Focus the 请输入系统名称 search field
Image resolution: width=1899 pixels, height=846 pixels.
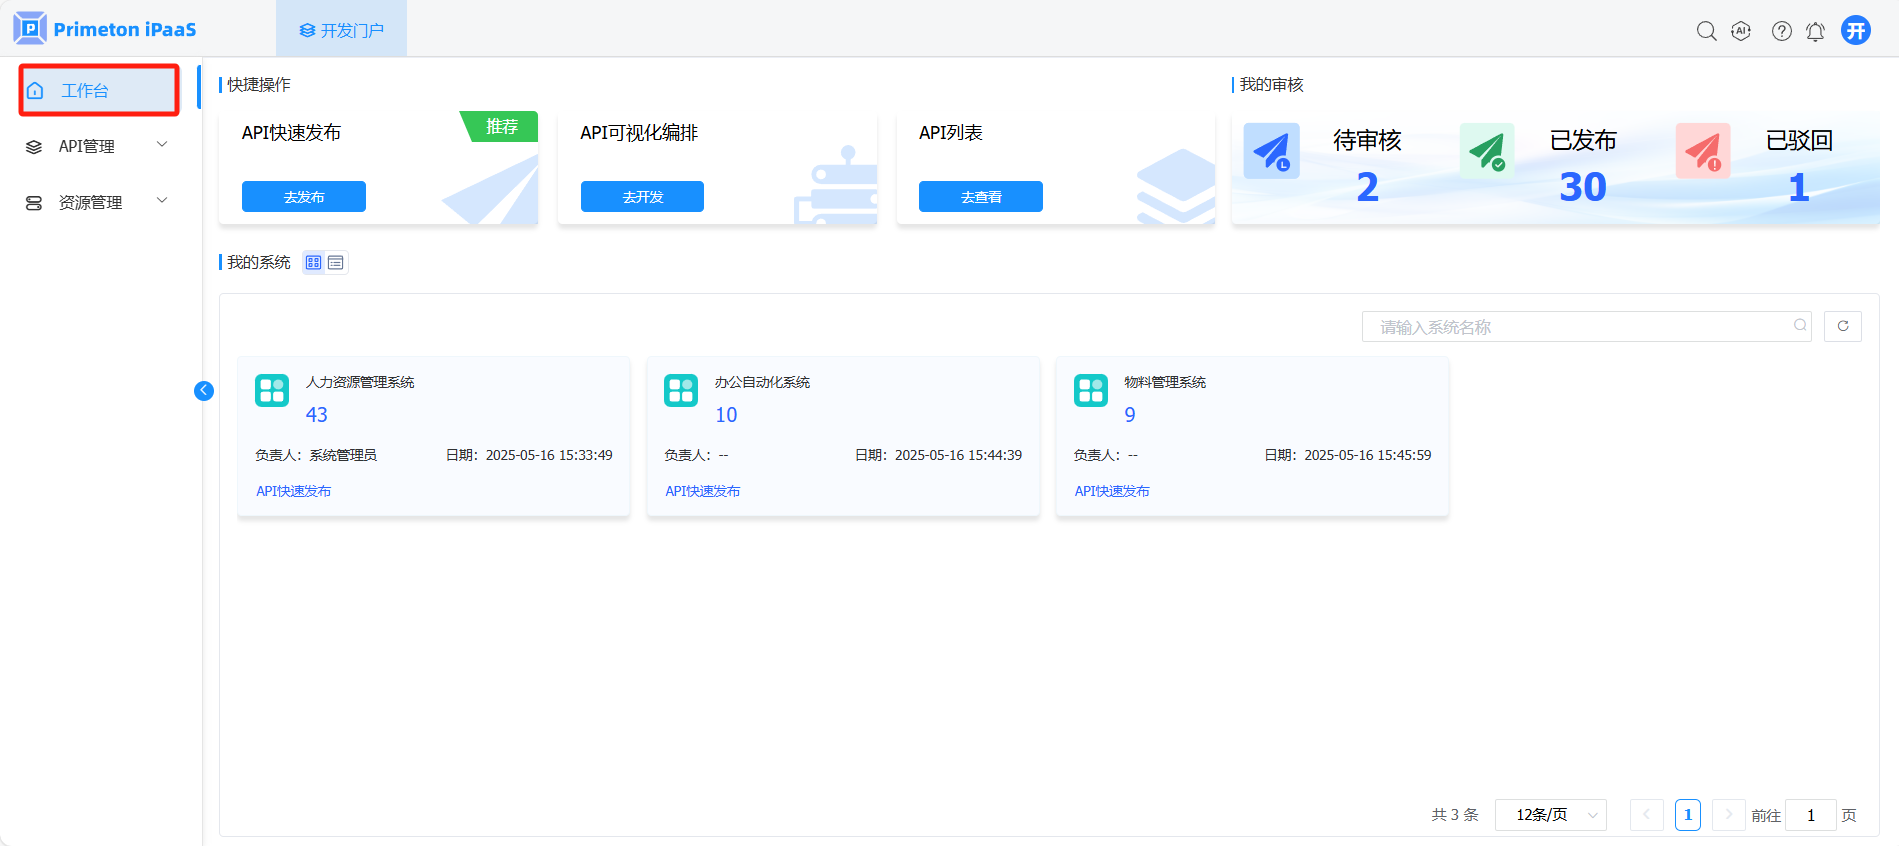coord(1580,327)
